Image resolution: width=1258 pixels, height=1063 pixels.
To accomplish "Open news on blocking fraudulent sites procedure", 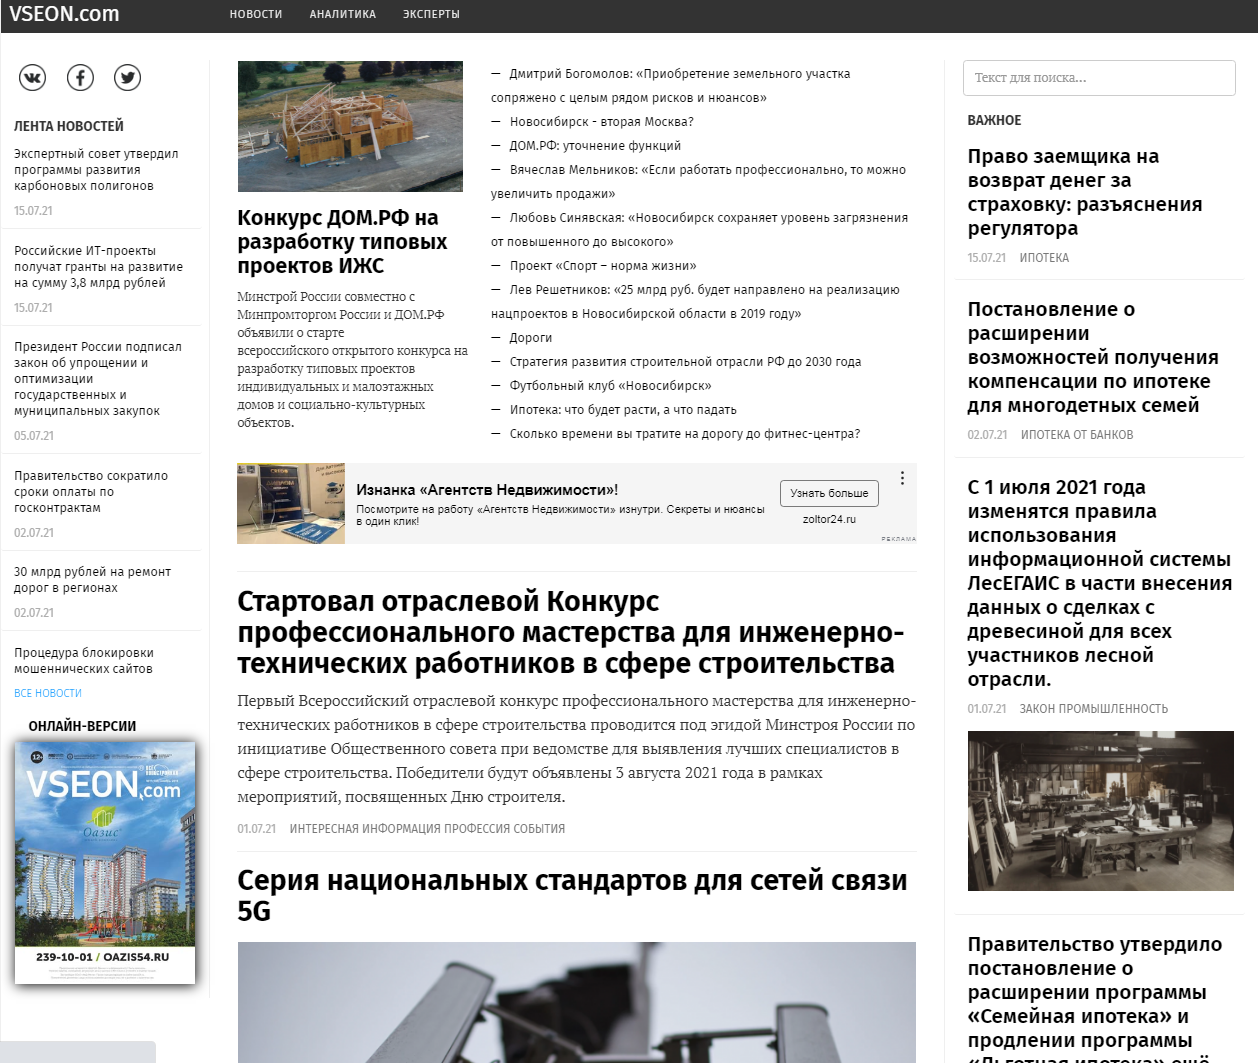I will [x=84, y=661].
